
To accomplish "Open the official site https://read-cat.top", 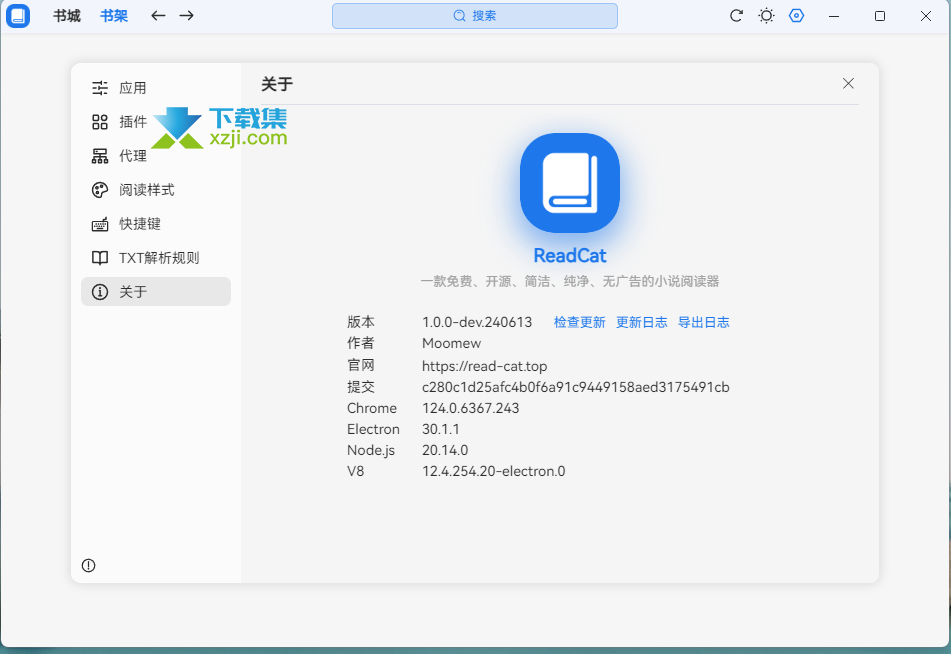I will (485, 366).
